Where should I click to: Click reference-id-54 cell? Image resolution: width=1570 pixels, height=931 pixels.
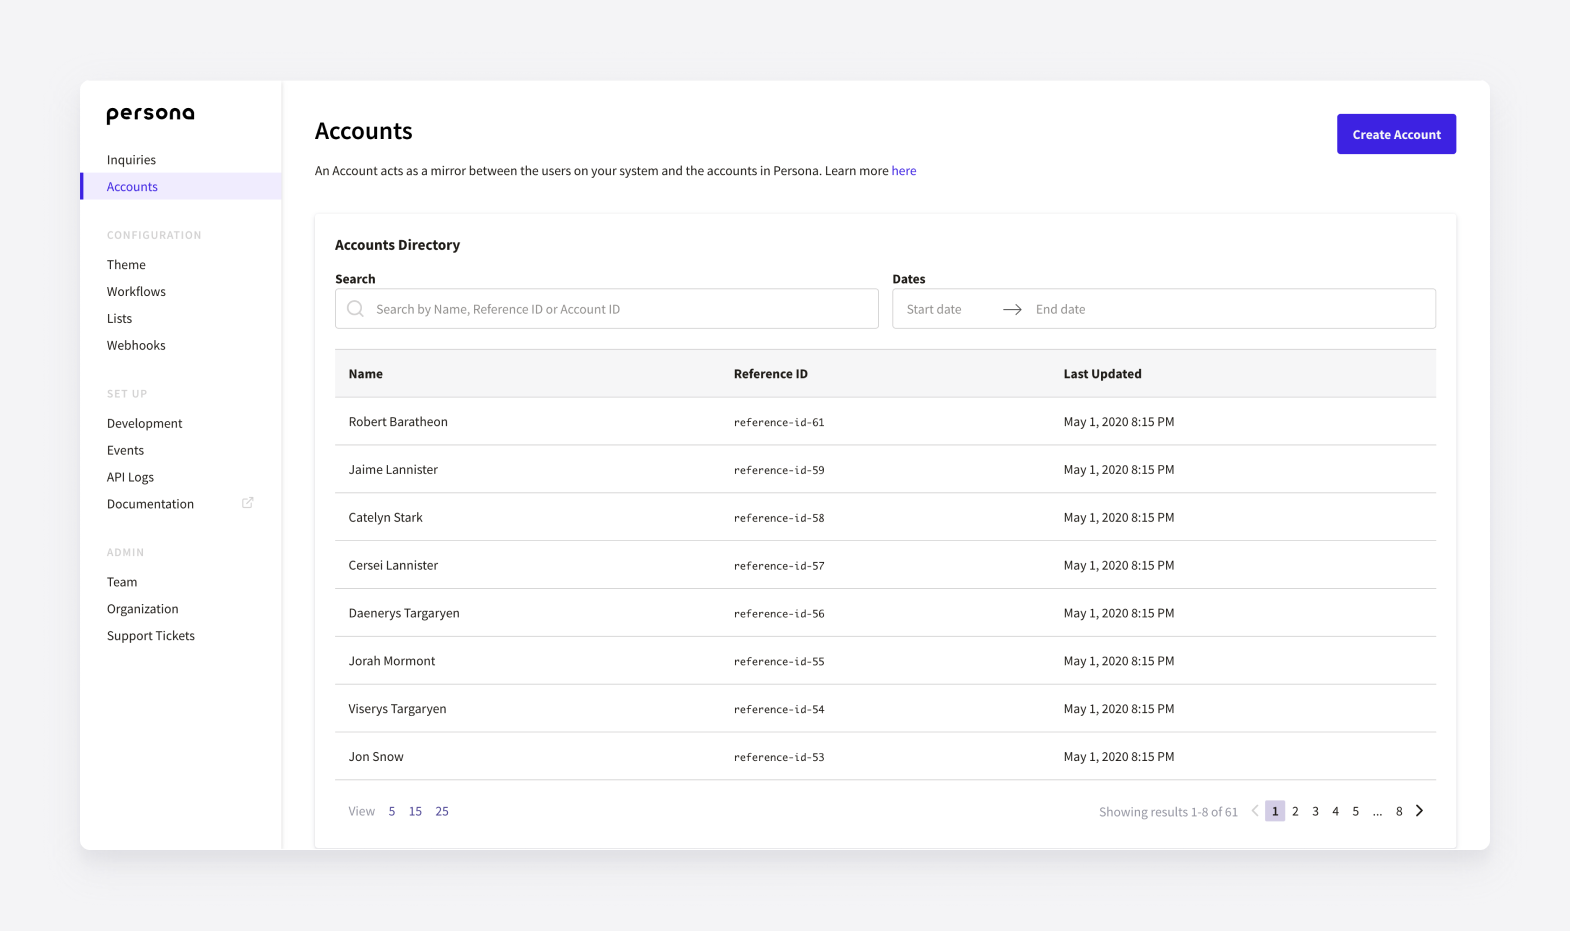click(779, 710)
